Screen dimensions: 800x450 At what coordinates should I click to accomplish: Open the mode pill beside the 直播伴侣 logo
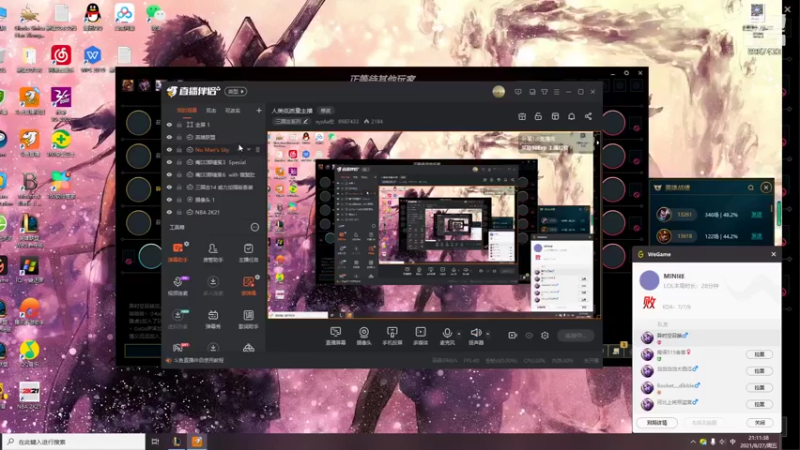(x=236, y=91)
